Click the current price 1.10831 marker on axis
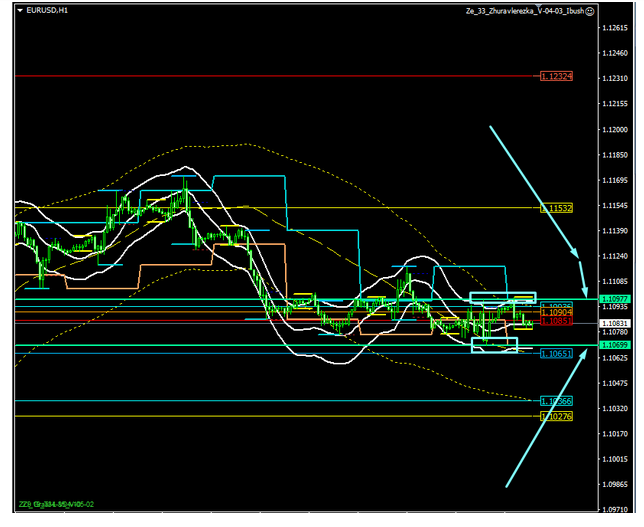 tap(615, 324)
